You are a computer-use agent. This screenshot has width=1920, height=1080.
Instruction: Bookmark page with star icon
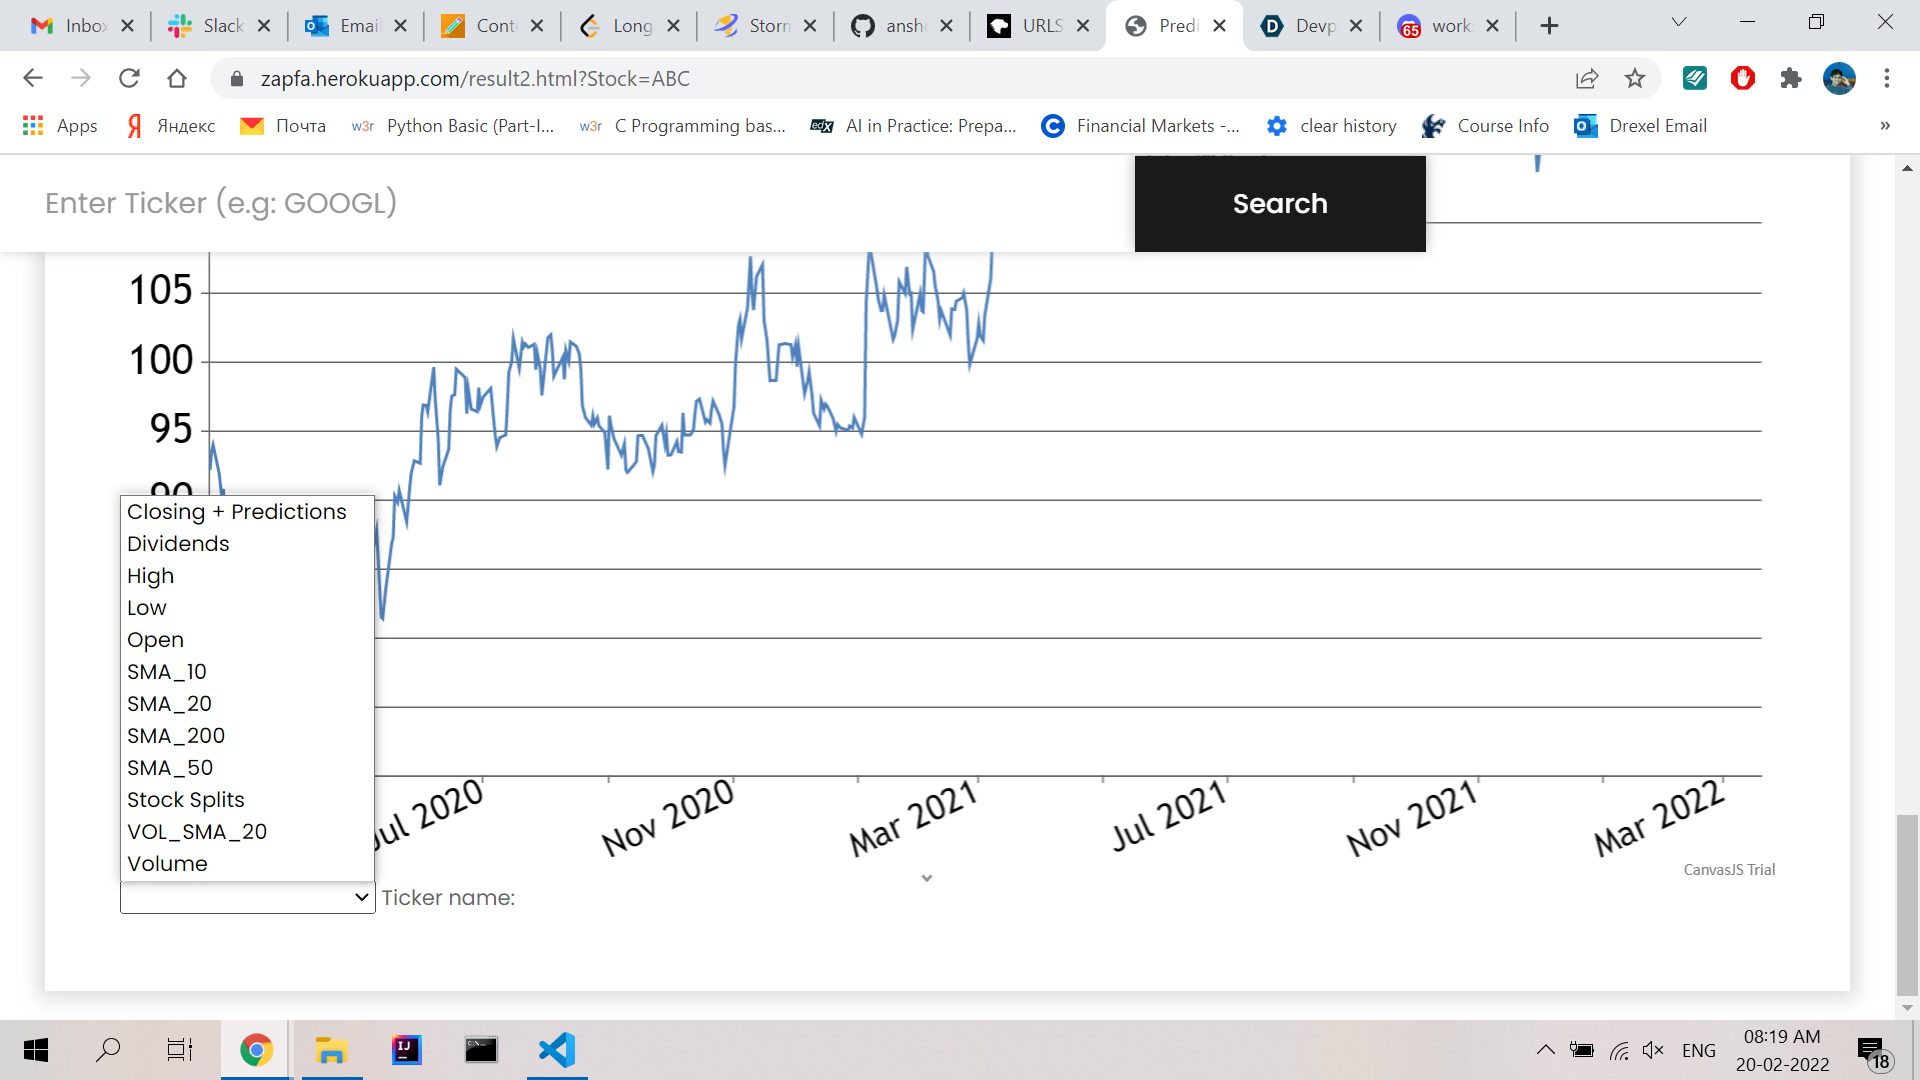pos(1634,78)
